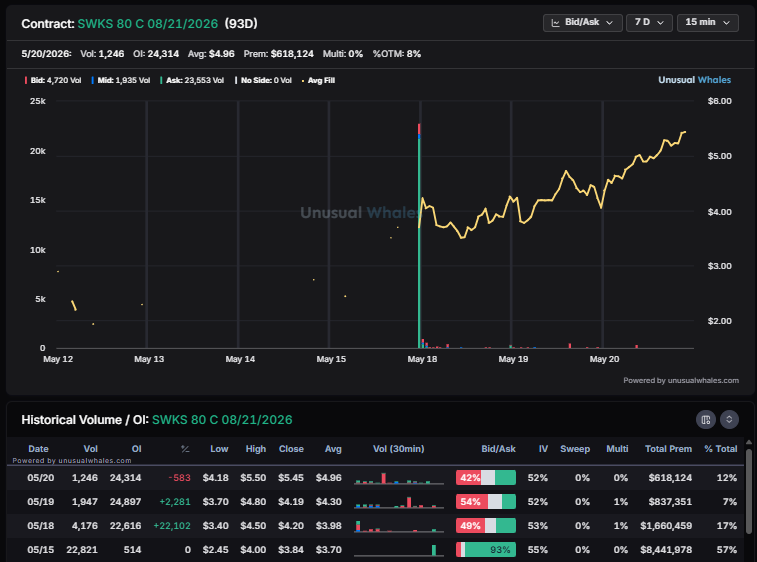757x562 pixels.
Task: Sort table by the Date column header
Action: (x=38, y=449)
